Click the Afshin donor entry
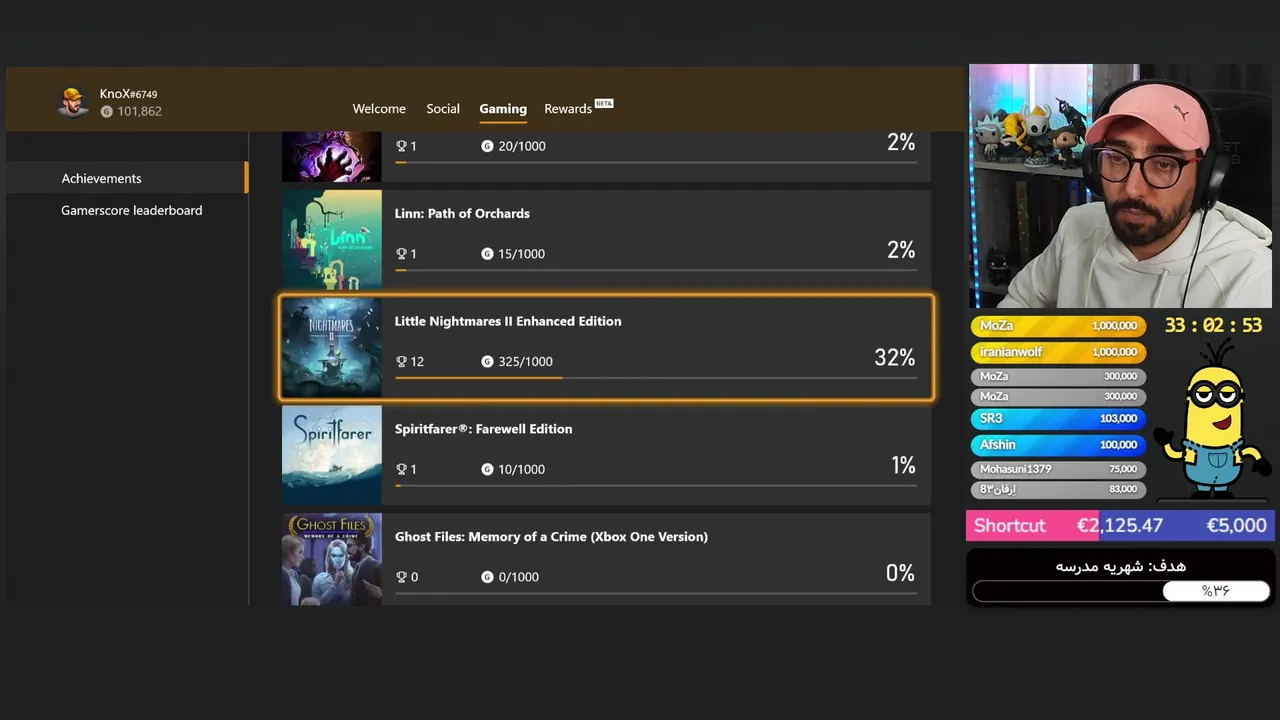Screen dimensions: 1280x720 (1058, 445)
